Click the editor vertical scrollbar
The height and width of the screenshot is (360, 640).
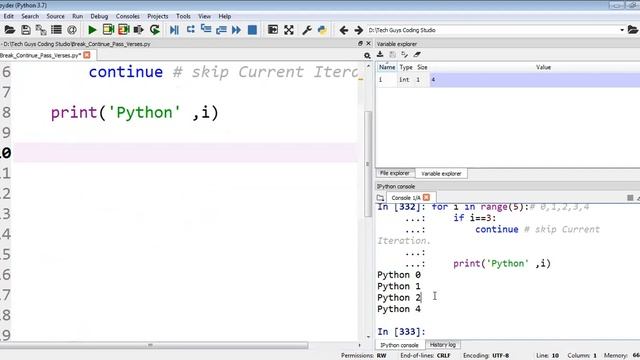(x=368, y=163)
